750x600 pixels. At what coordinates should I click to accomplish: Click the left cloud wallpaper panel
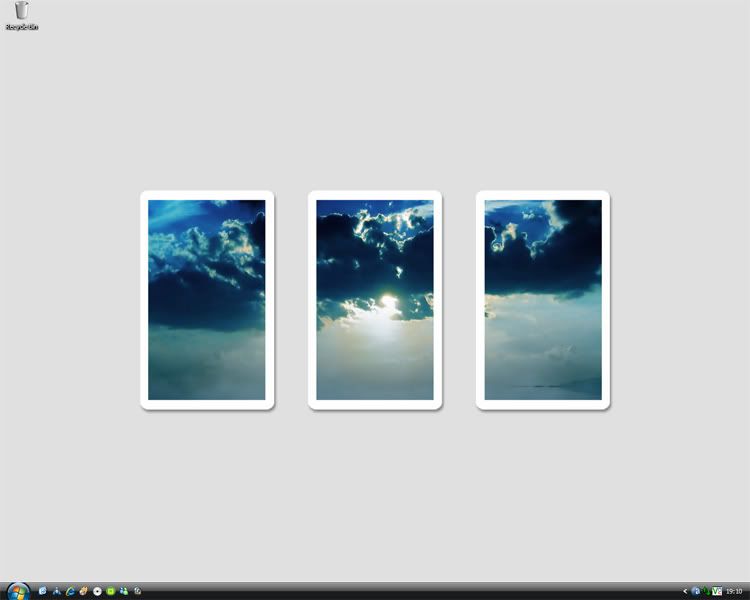207,300
